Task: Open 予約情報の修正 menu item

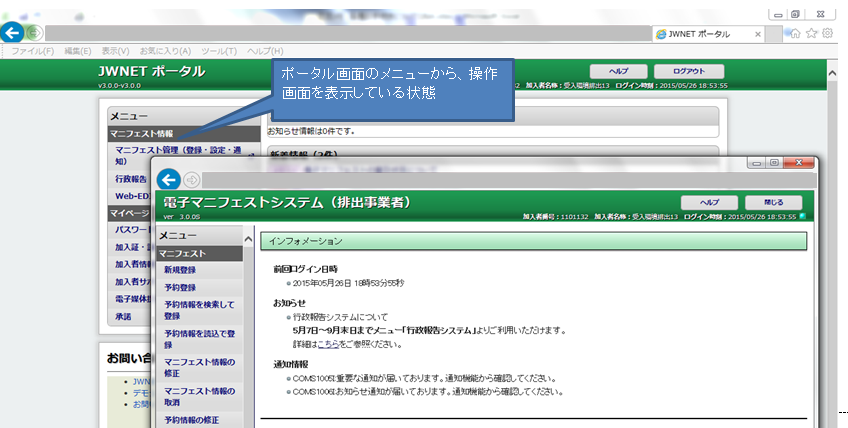Action: (191, 420)
